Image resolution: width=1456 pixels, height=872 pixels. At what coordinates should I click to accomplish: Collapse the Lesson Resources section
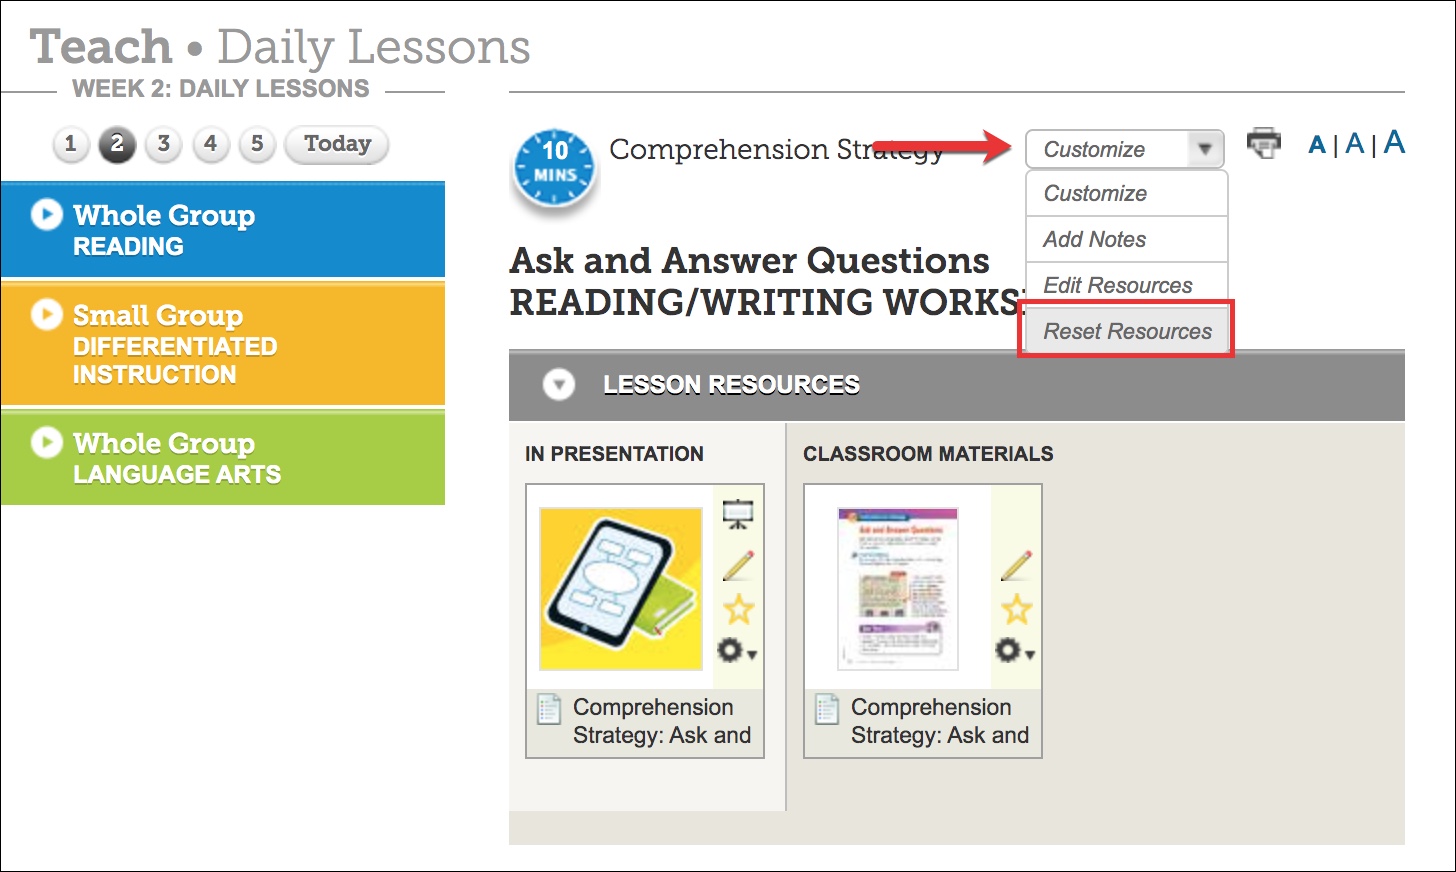pos(559,385)
